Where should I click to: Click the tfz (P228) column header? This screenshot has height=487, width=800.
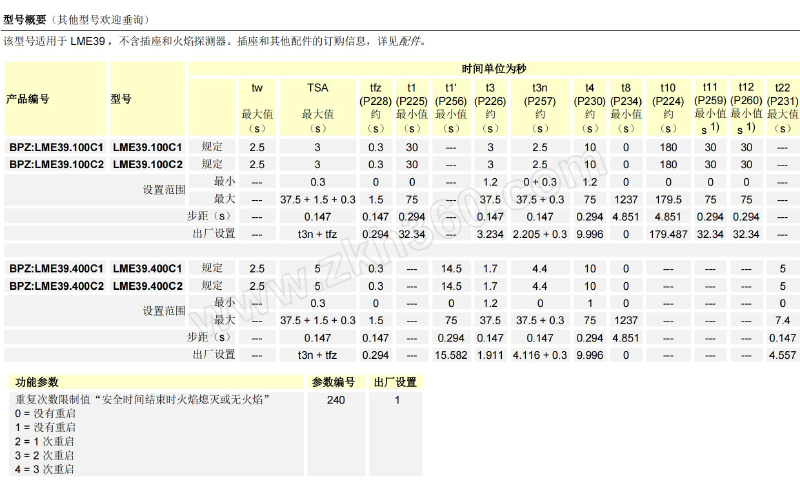pyautogui.click(x=376, y=107)
